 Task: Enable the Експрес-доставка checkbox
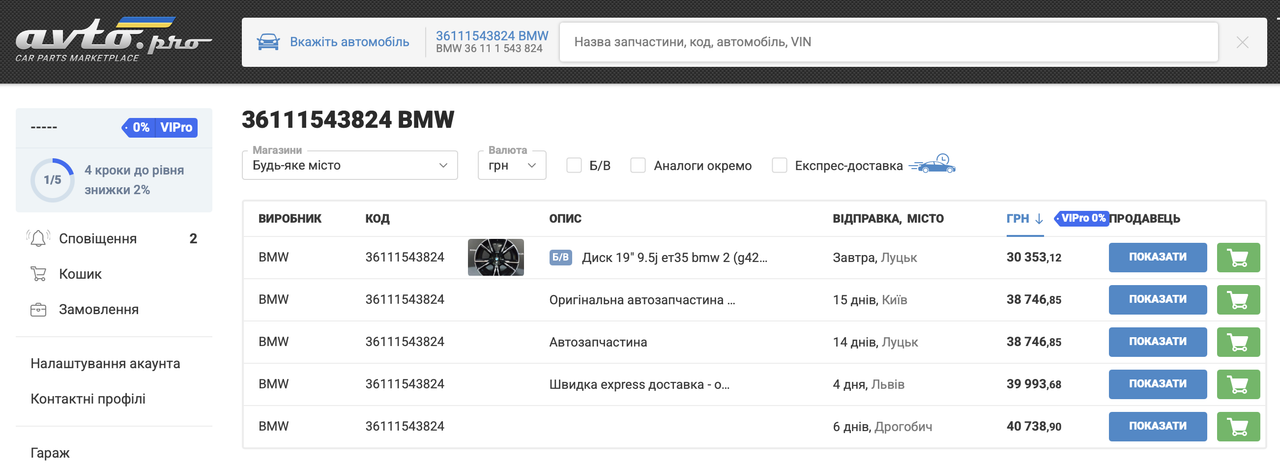[x=779, y=165]
